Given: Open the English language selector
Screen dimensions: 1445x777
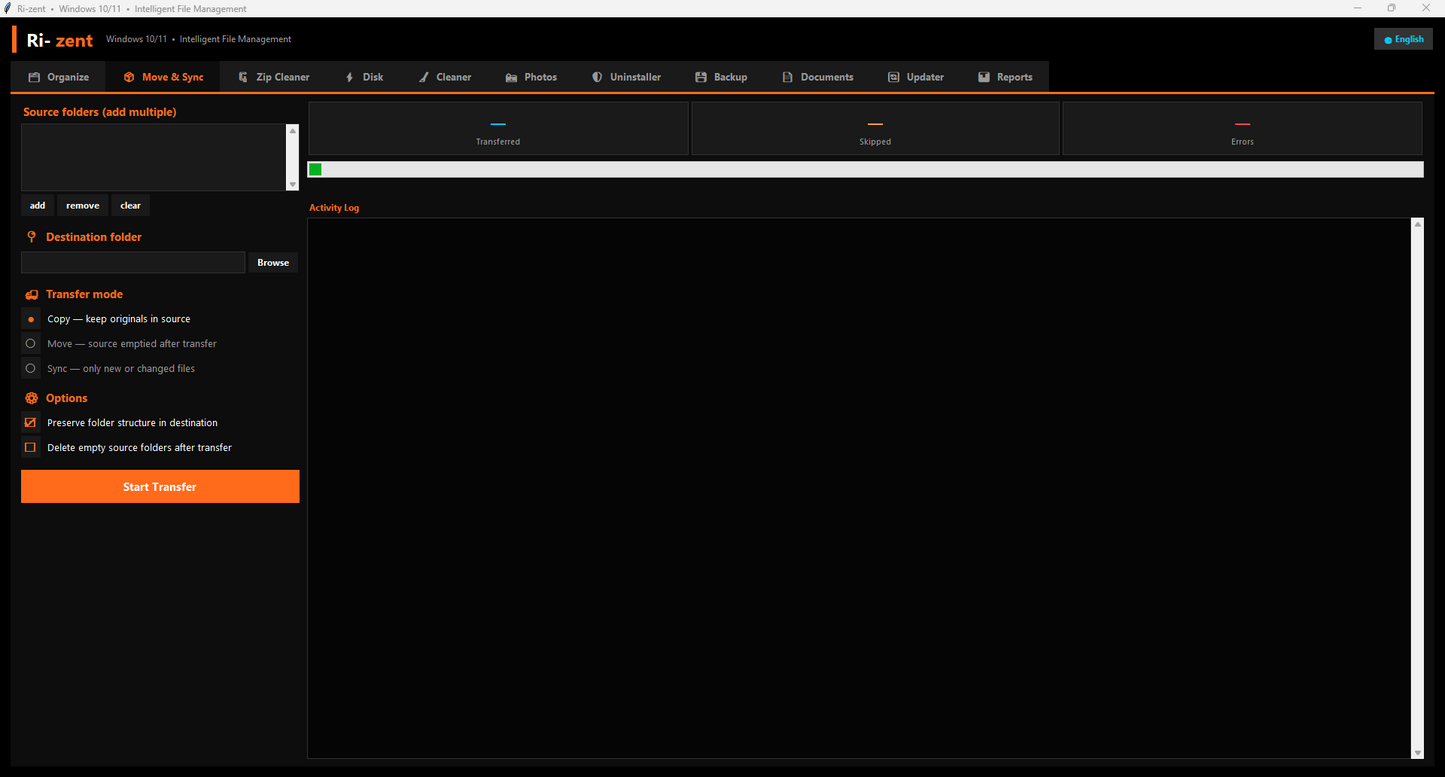Looking at the screenshot, I should [1403, 39].
